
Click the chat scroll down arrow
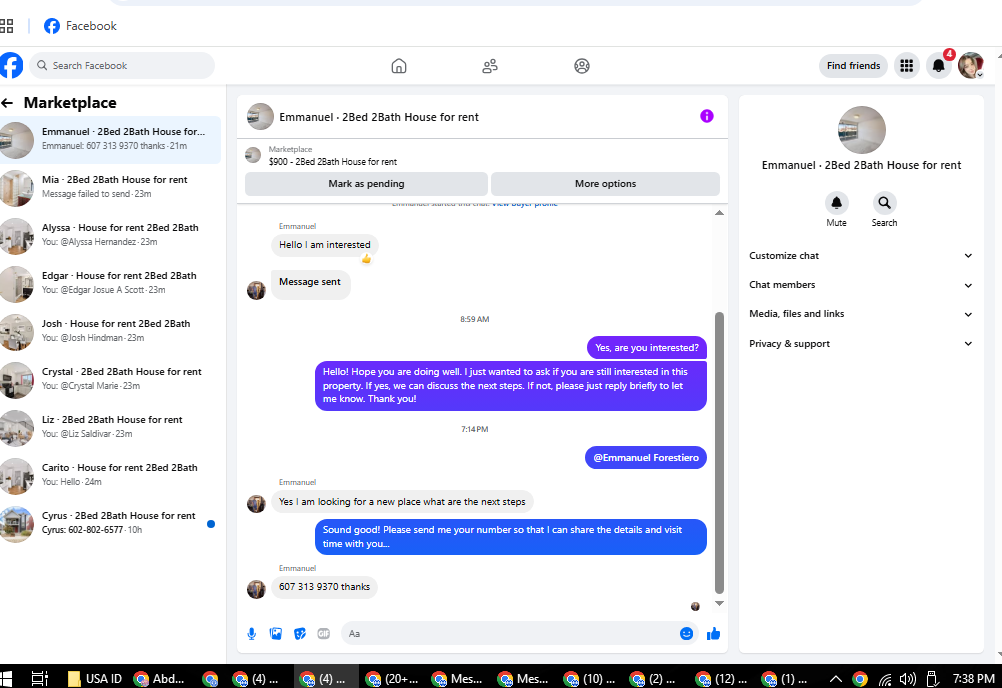click(x=719, y=603)
